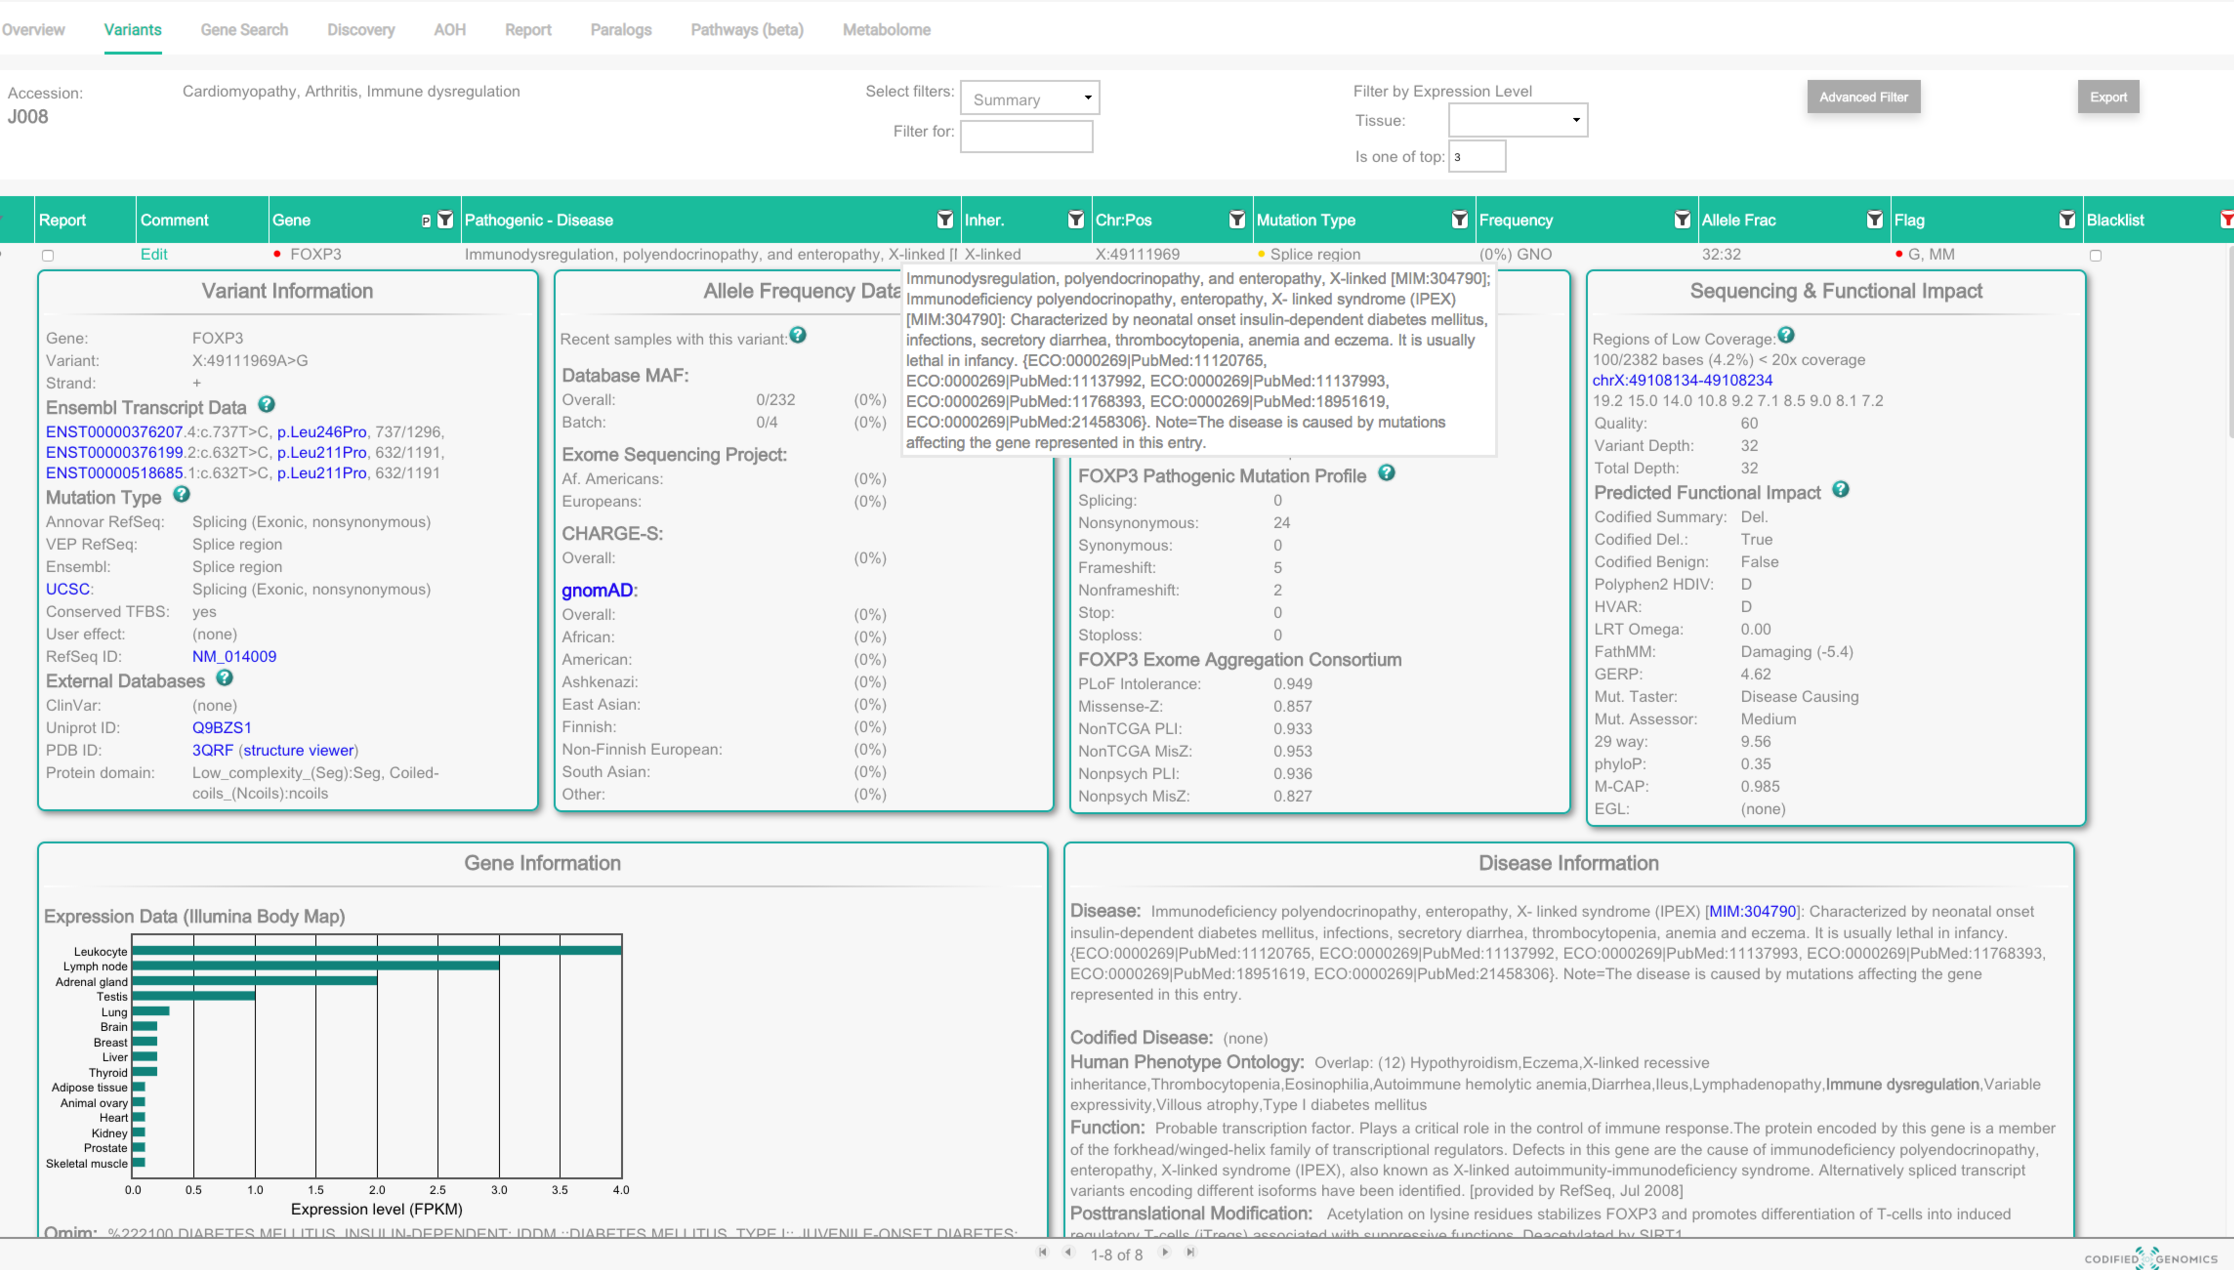Switch to the Overview tab
The width and height of the screenshot is (2234, 1270).
33,30
